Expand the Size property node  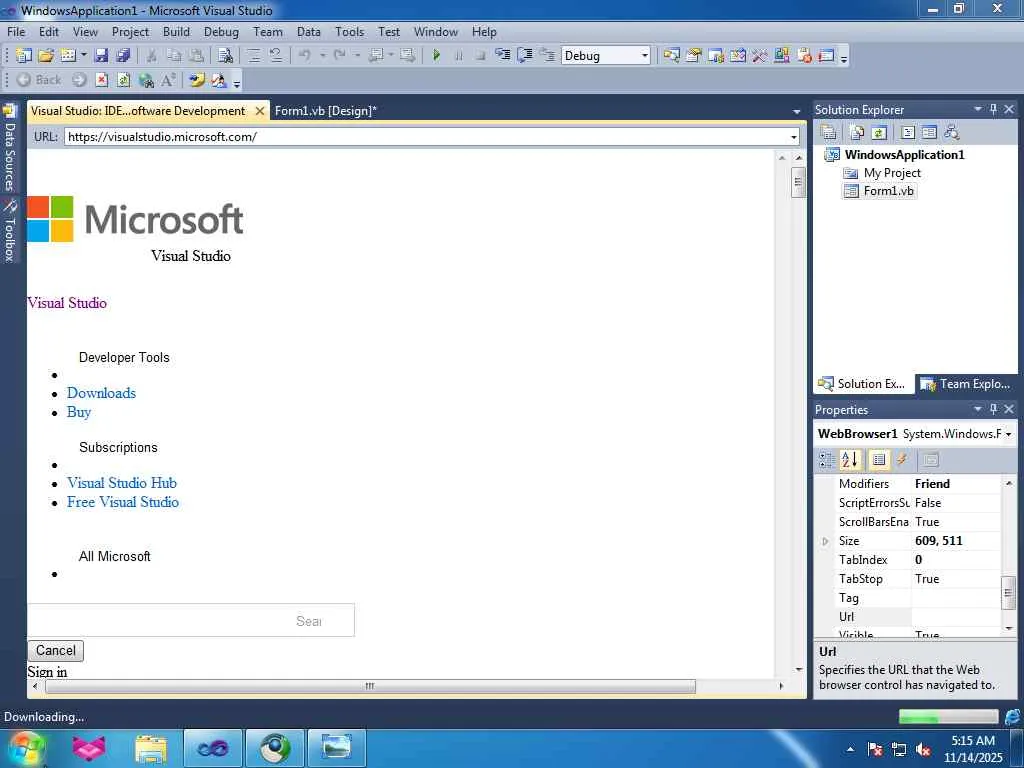[x=825, y=541]
